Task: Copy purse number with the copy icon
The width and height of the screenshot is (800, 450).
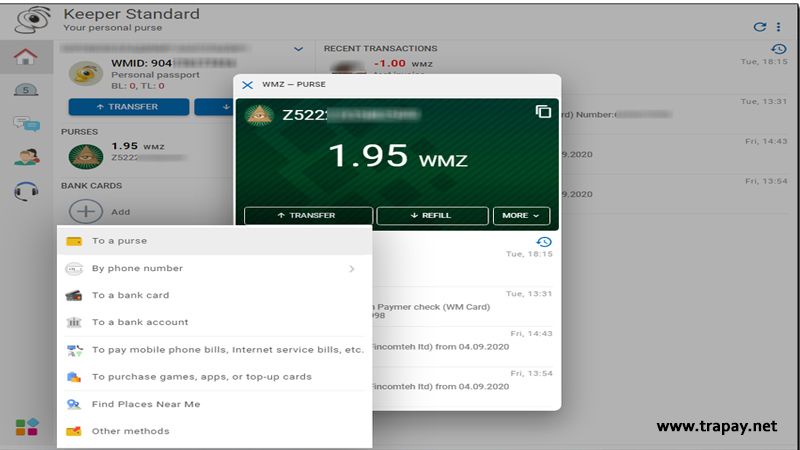Action: click(x=543, y=111)
